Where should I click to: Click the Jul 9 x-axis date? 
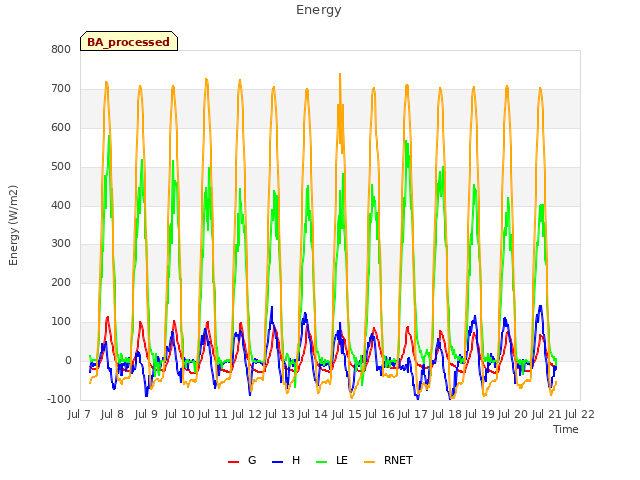146,414
